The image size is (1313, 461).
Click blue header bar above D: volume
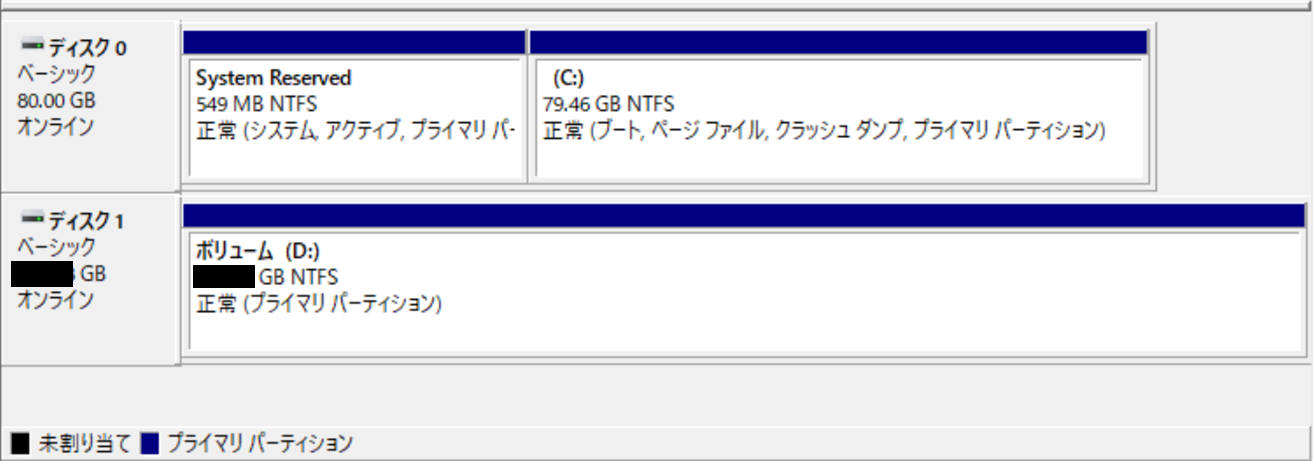coord(744,215)
